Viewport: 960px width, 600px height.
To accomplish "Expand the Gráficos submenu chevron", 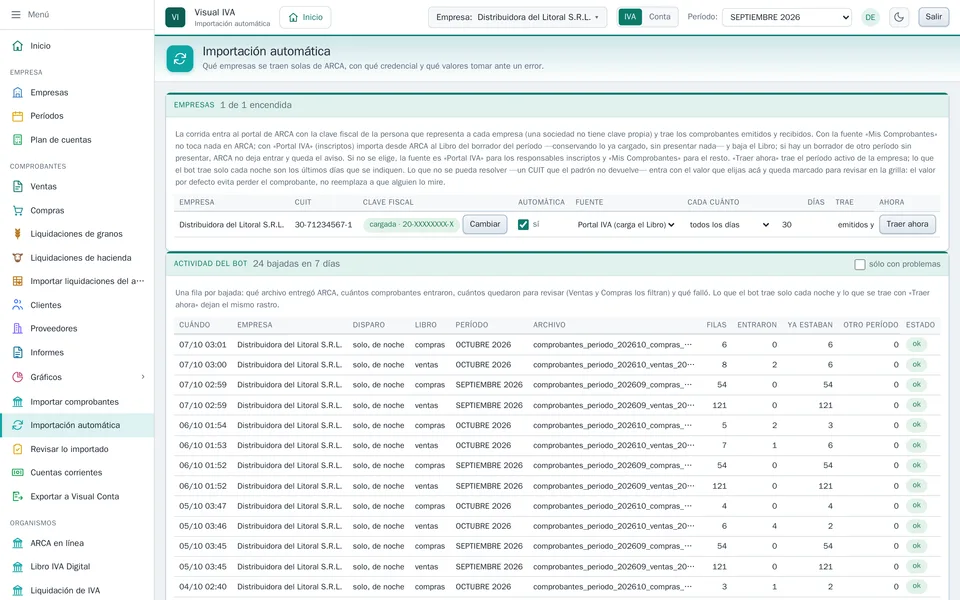I will point(143,377).
